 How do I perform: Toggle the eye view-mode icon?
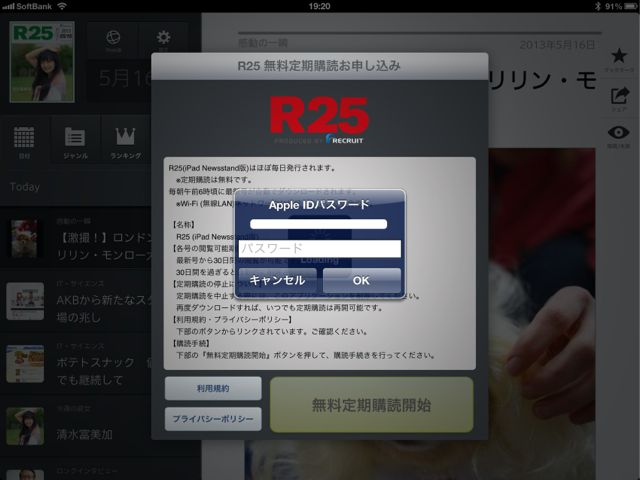(x=619, y=135)
